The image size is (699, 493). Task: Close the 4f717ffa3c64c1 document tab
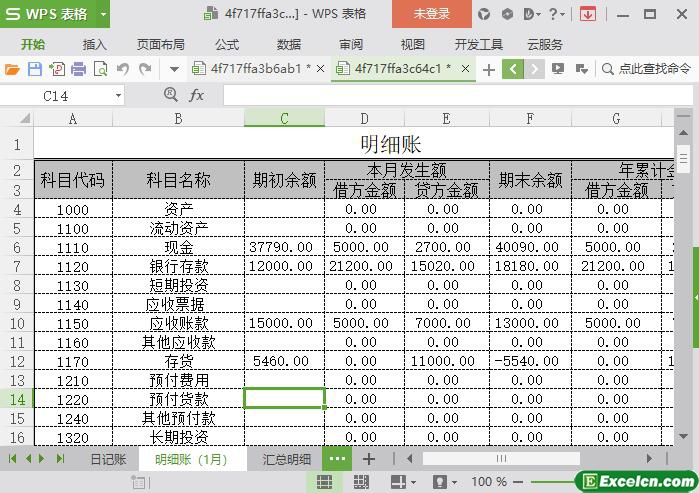tap(465, 69)
